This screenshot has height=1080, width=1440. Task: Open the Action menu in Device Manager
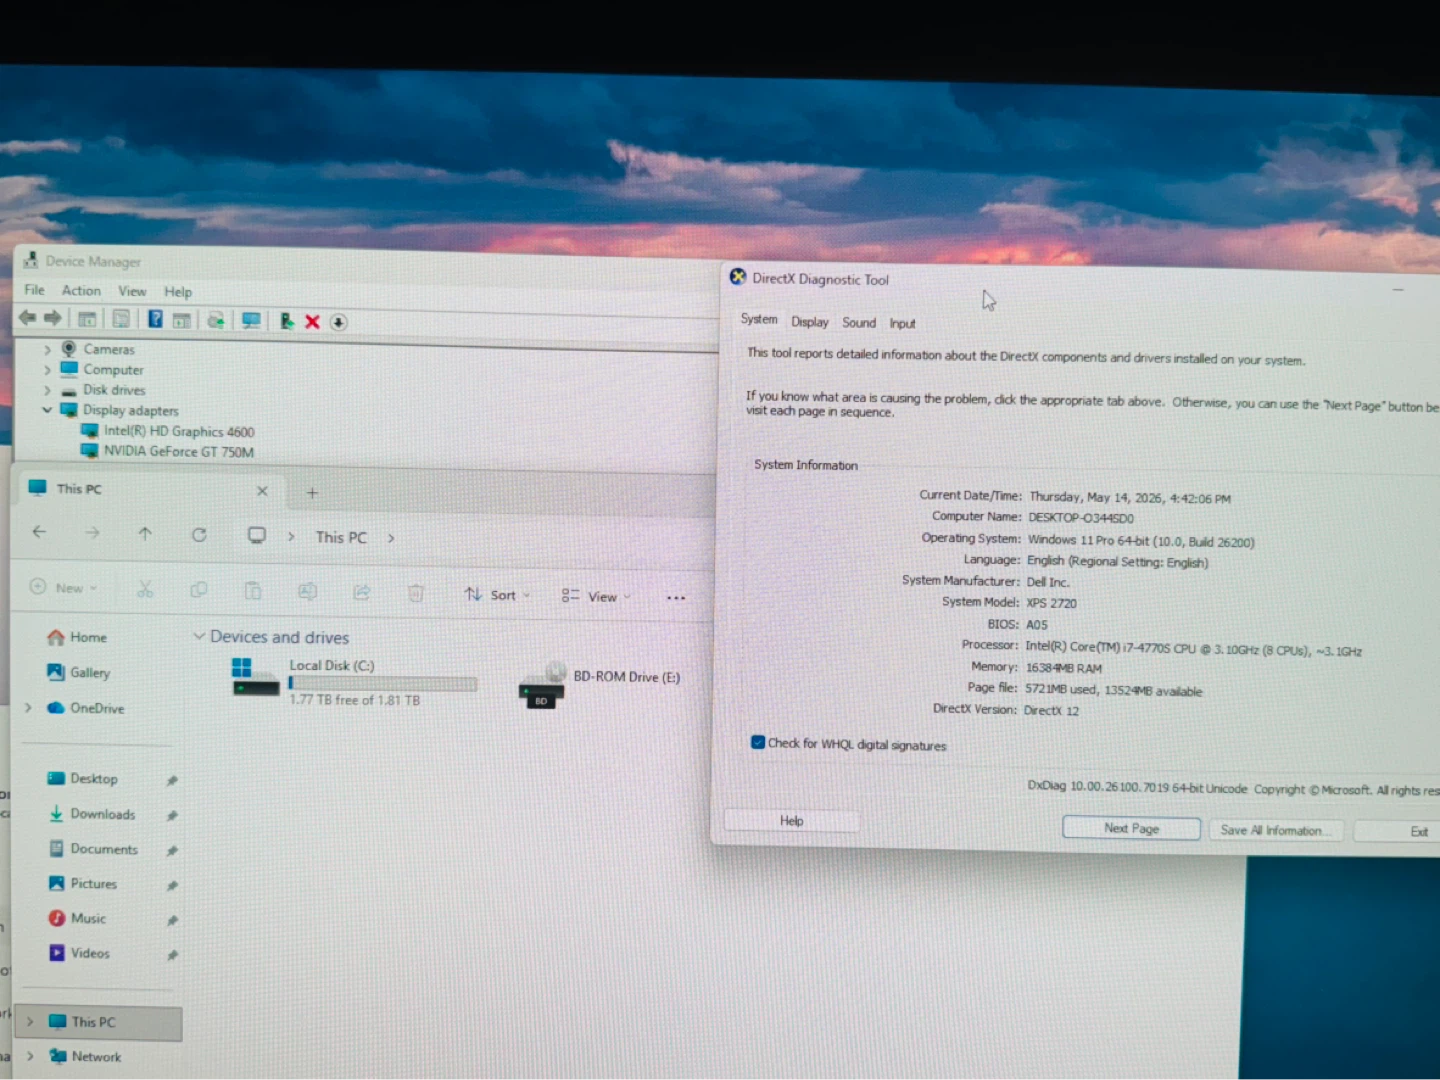click(x=81, y=291)
